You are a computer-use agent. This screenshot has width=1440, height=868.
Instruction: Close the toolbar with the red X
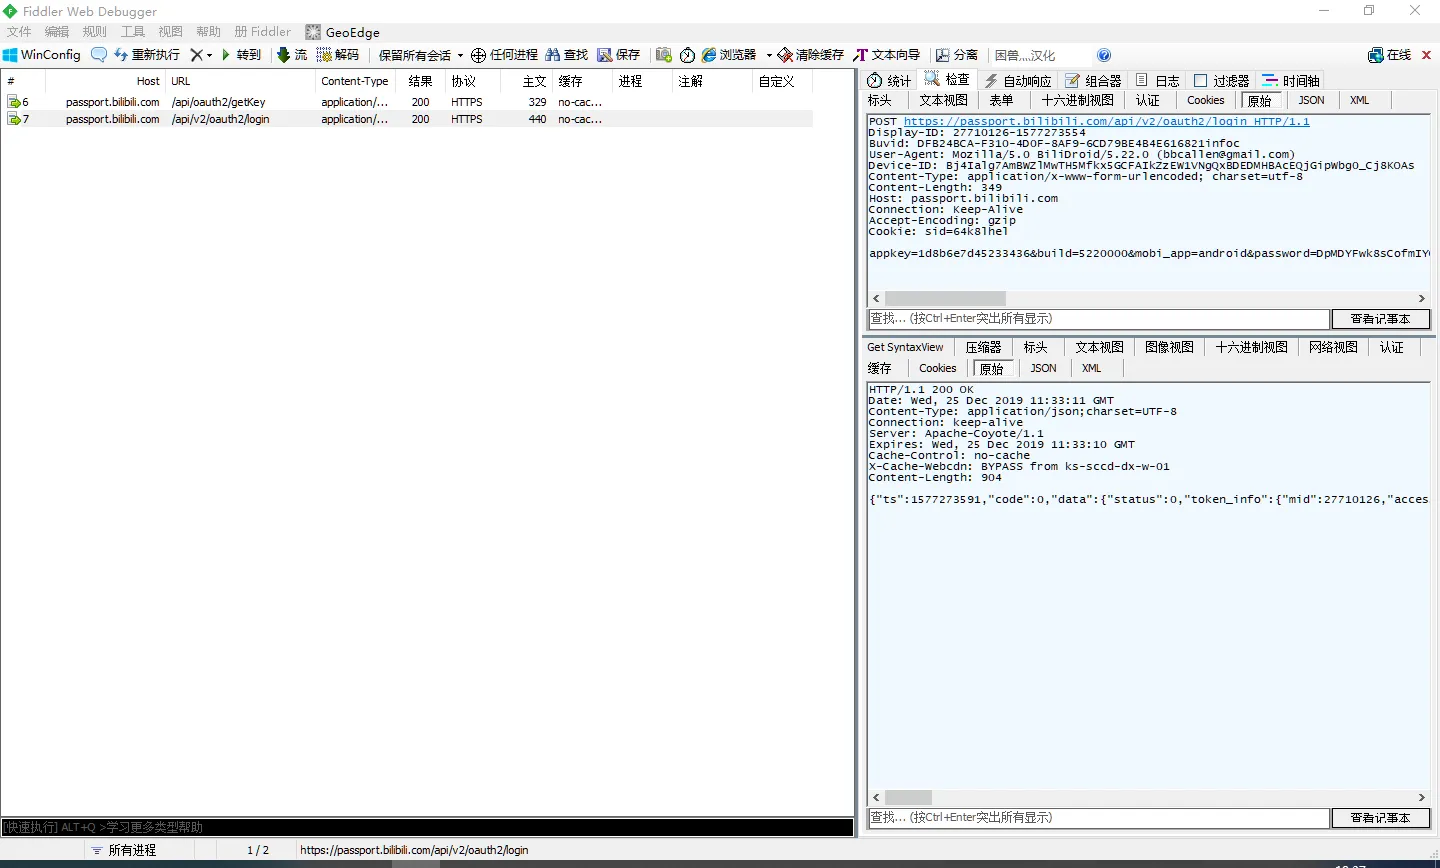(1427, 55)
